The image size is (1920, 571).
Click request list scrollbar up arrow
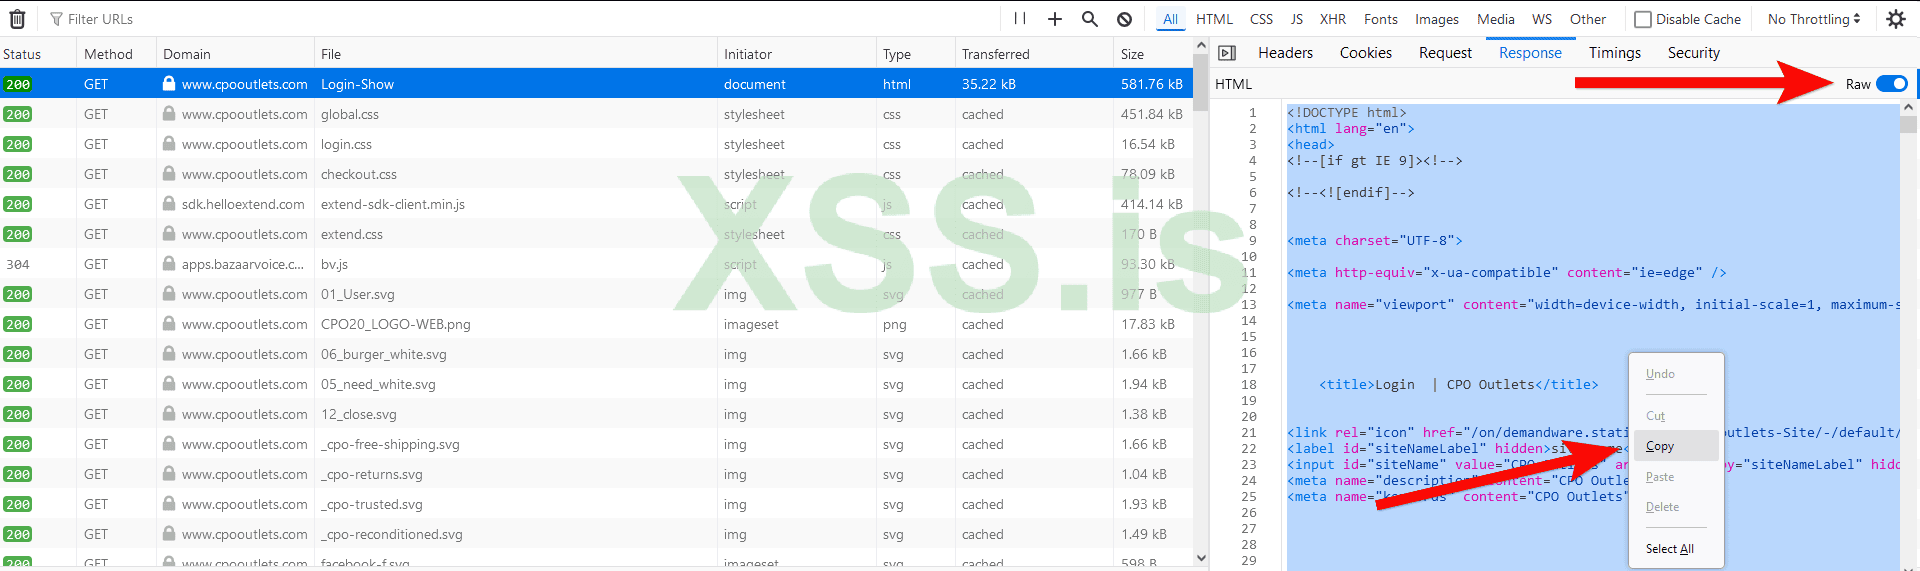pos(1201,46)
